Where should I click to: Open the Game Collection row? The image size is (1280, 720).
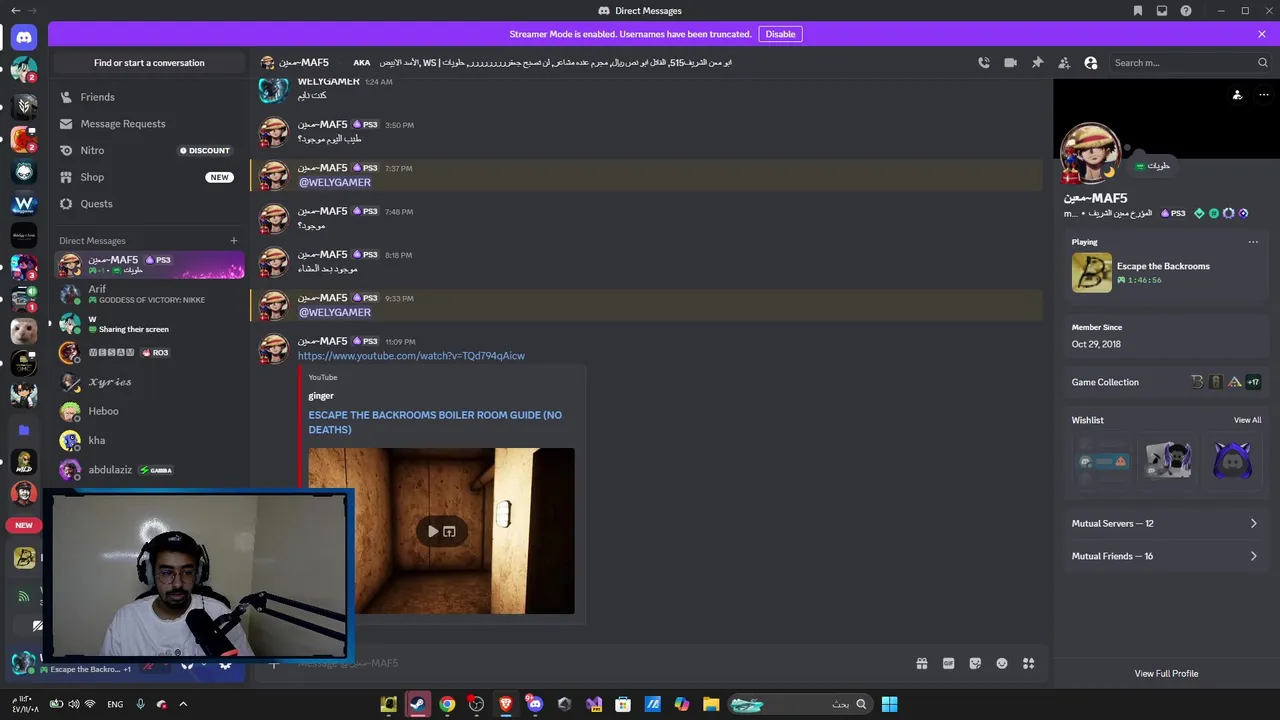pyautogui.click(x=1166, y=382)
